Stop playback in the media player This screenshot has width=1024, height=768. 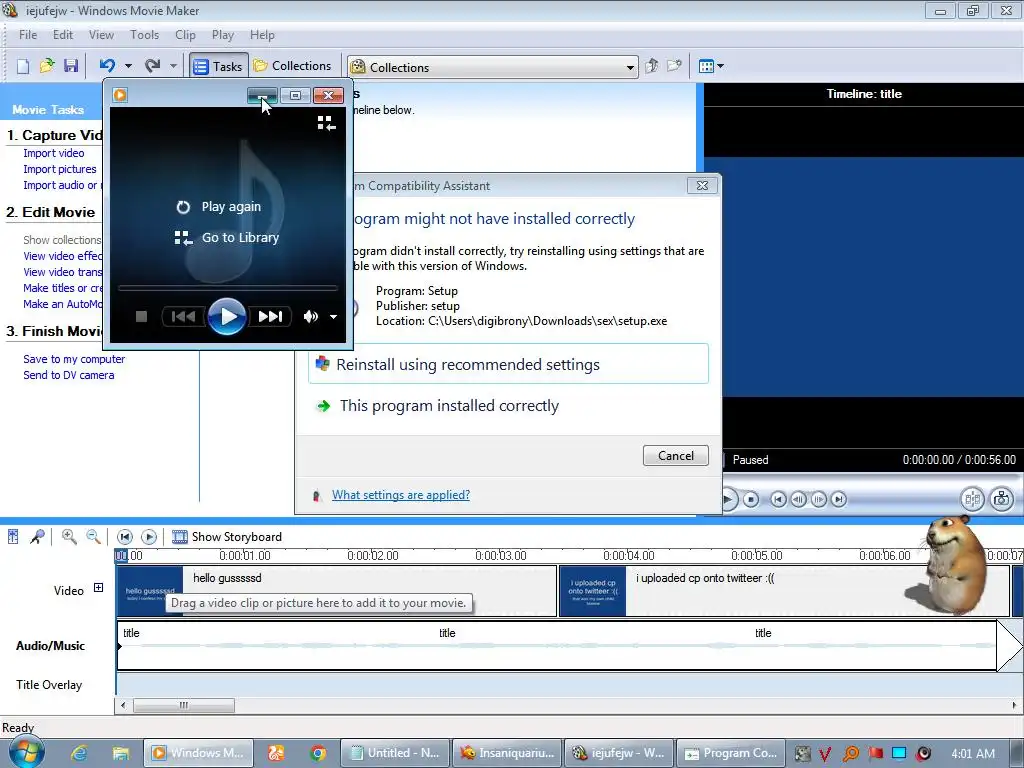(141, 317)
